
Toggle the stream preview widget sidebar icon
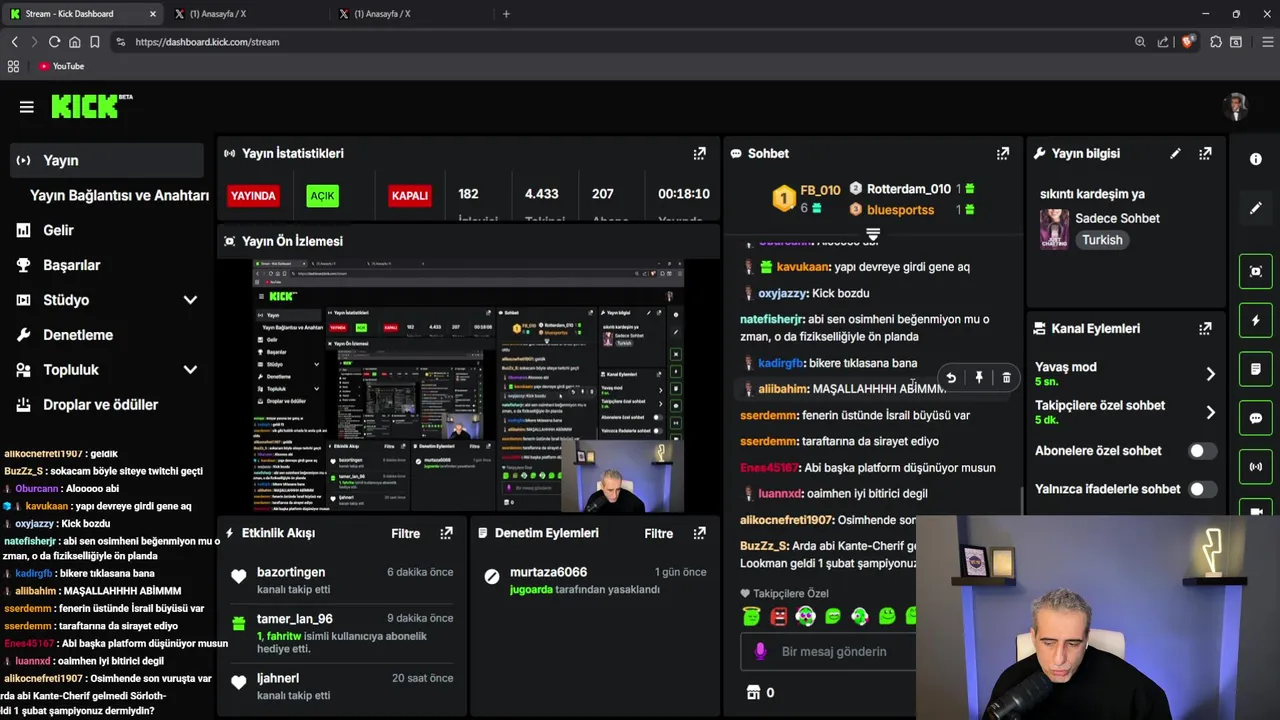(1256, 271)
